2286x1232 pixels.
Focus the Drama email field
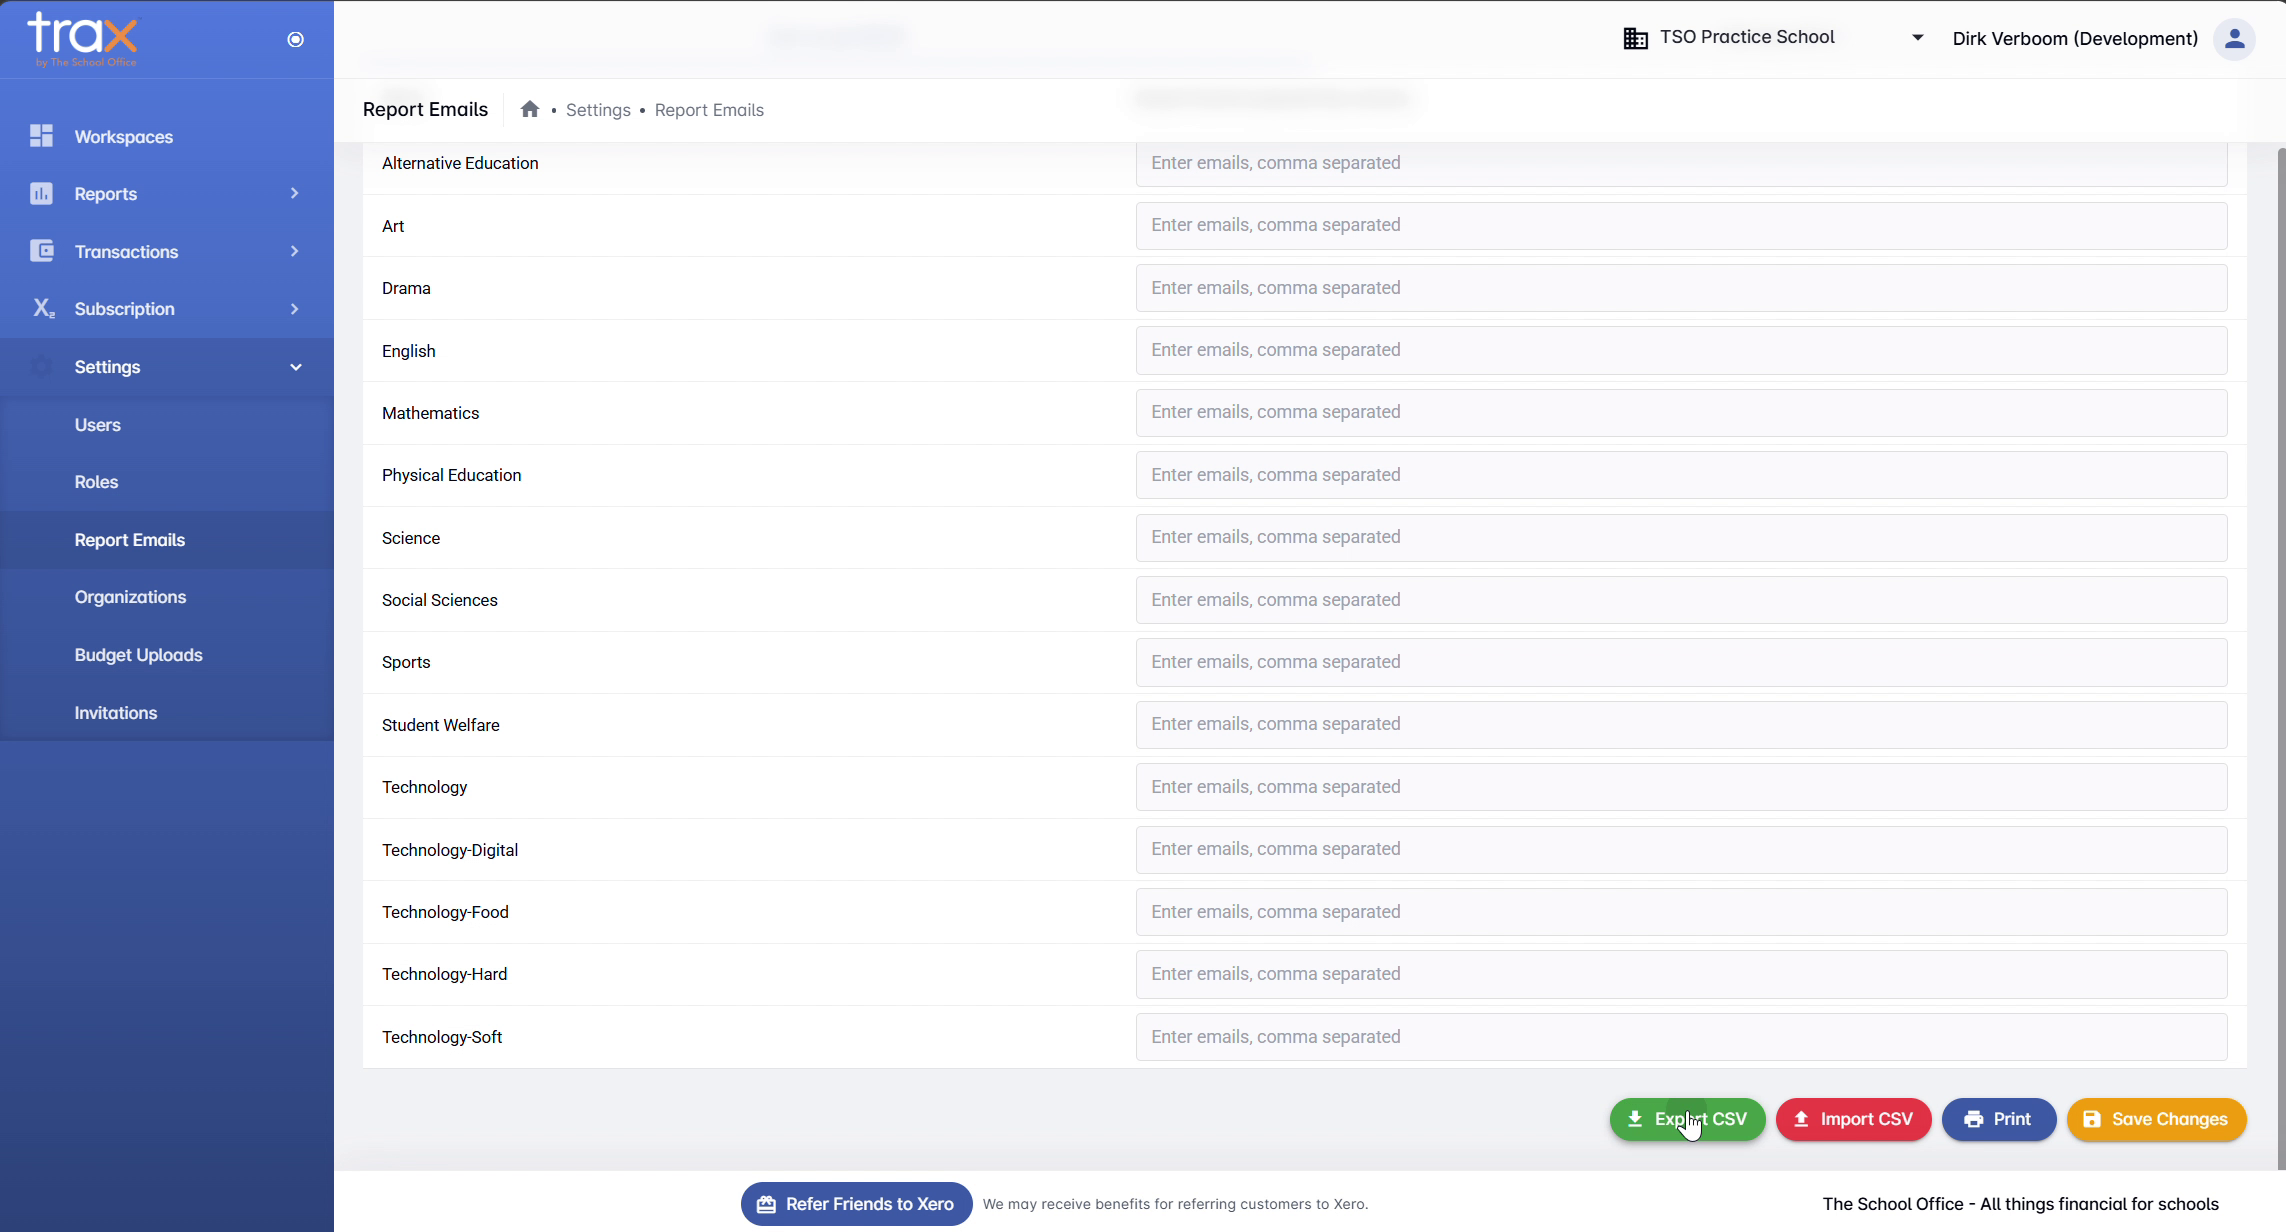pos(1681,288)
